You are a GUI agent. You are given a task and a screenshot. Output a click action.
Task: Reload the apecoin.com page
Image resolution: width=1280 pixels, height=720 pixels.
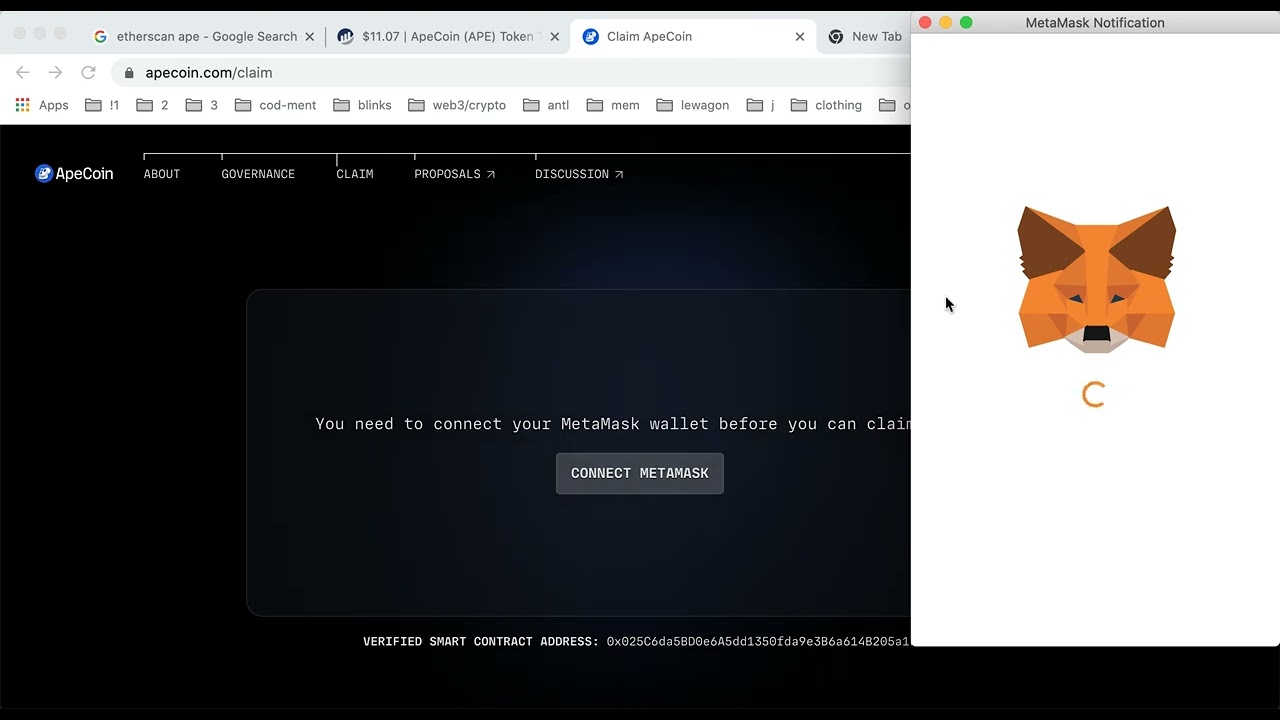[88, 73]
